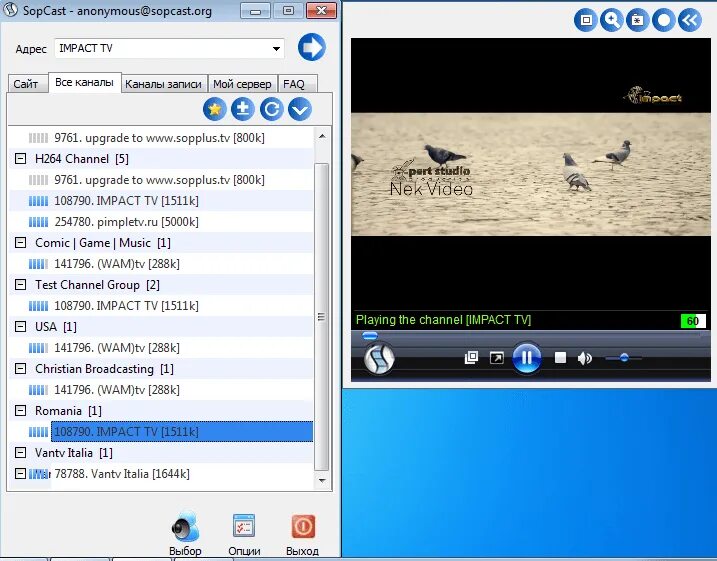The image size is (717, 561).
Task: Collapse the Christian Broadcasting group
Action: click(20, 369)
